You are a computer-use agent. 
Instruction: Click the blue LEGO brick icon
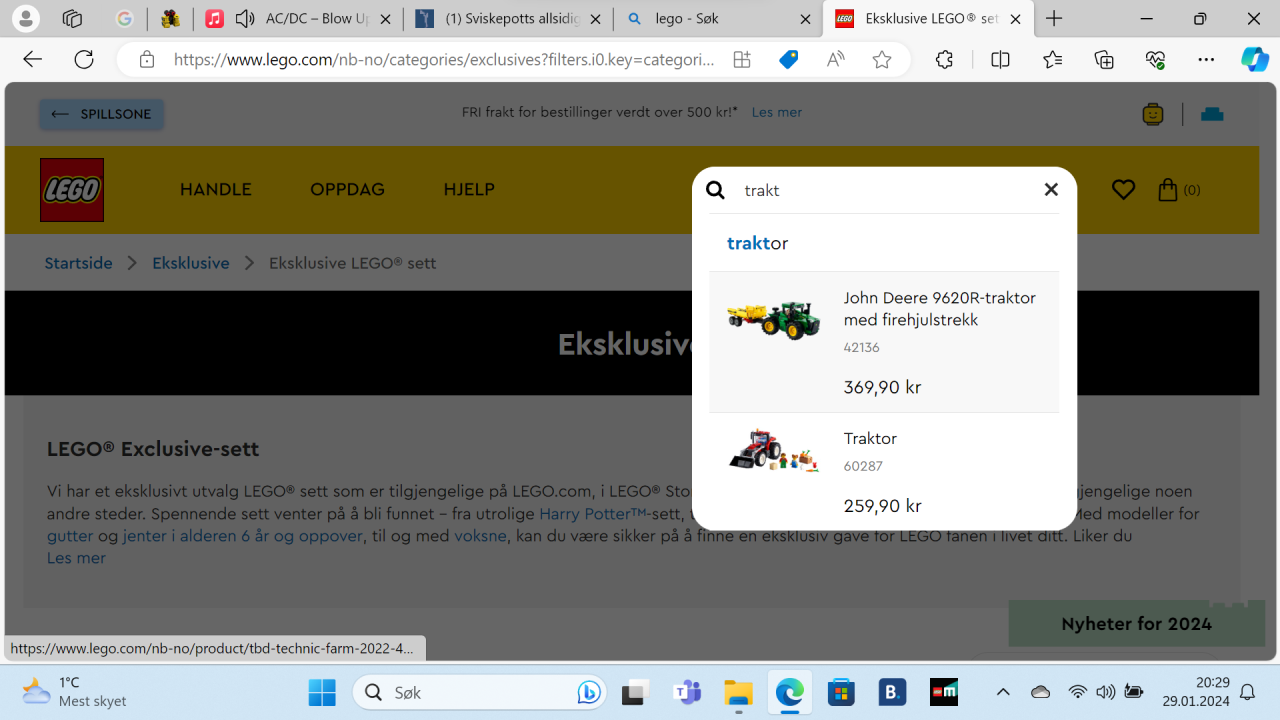1212,114
